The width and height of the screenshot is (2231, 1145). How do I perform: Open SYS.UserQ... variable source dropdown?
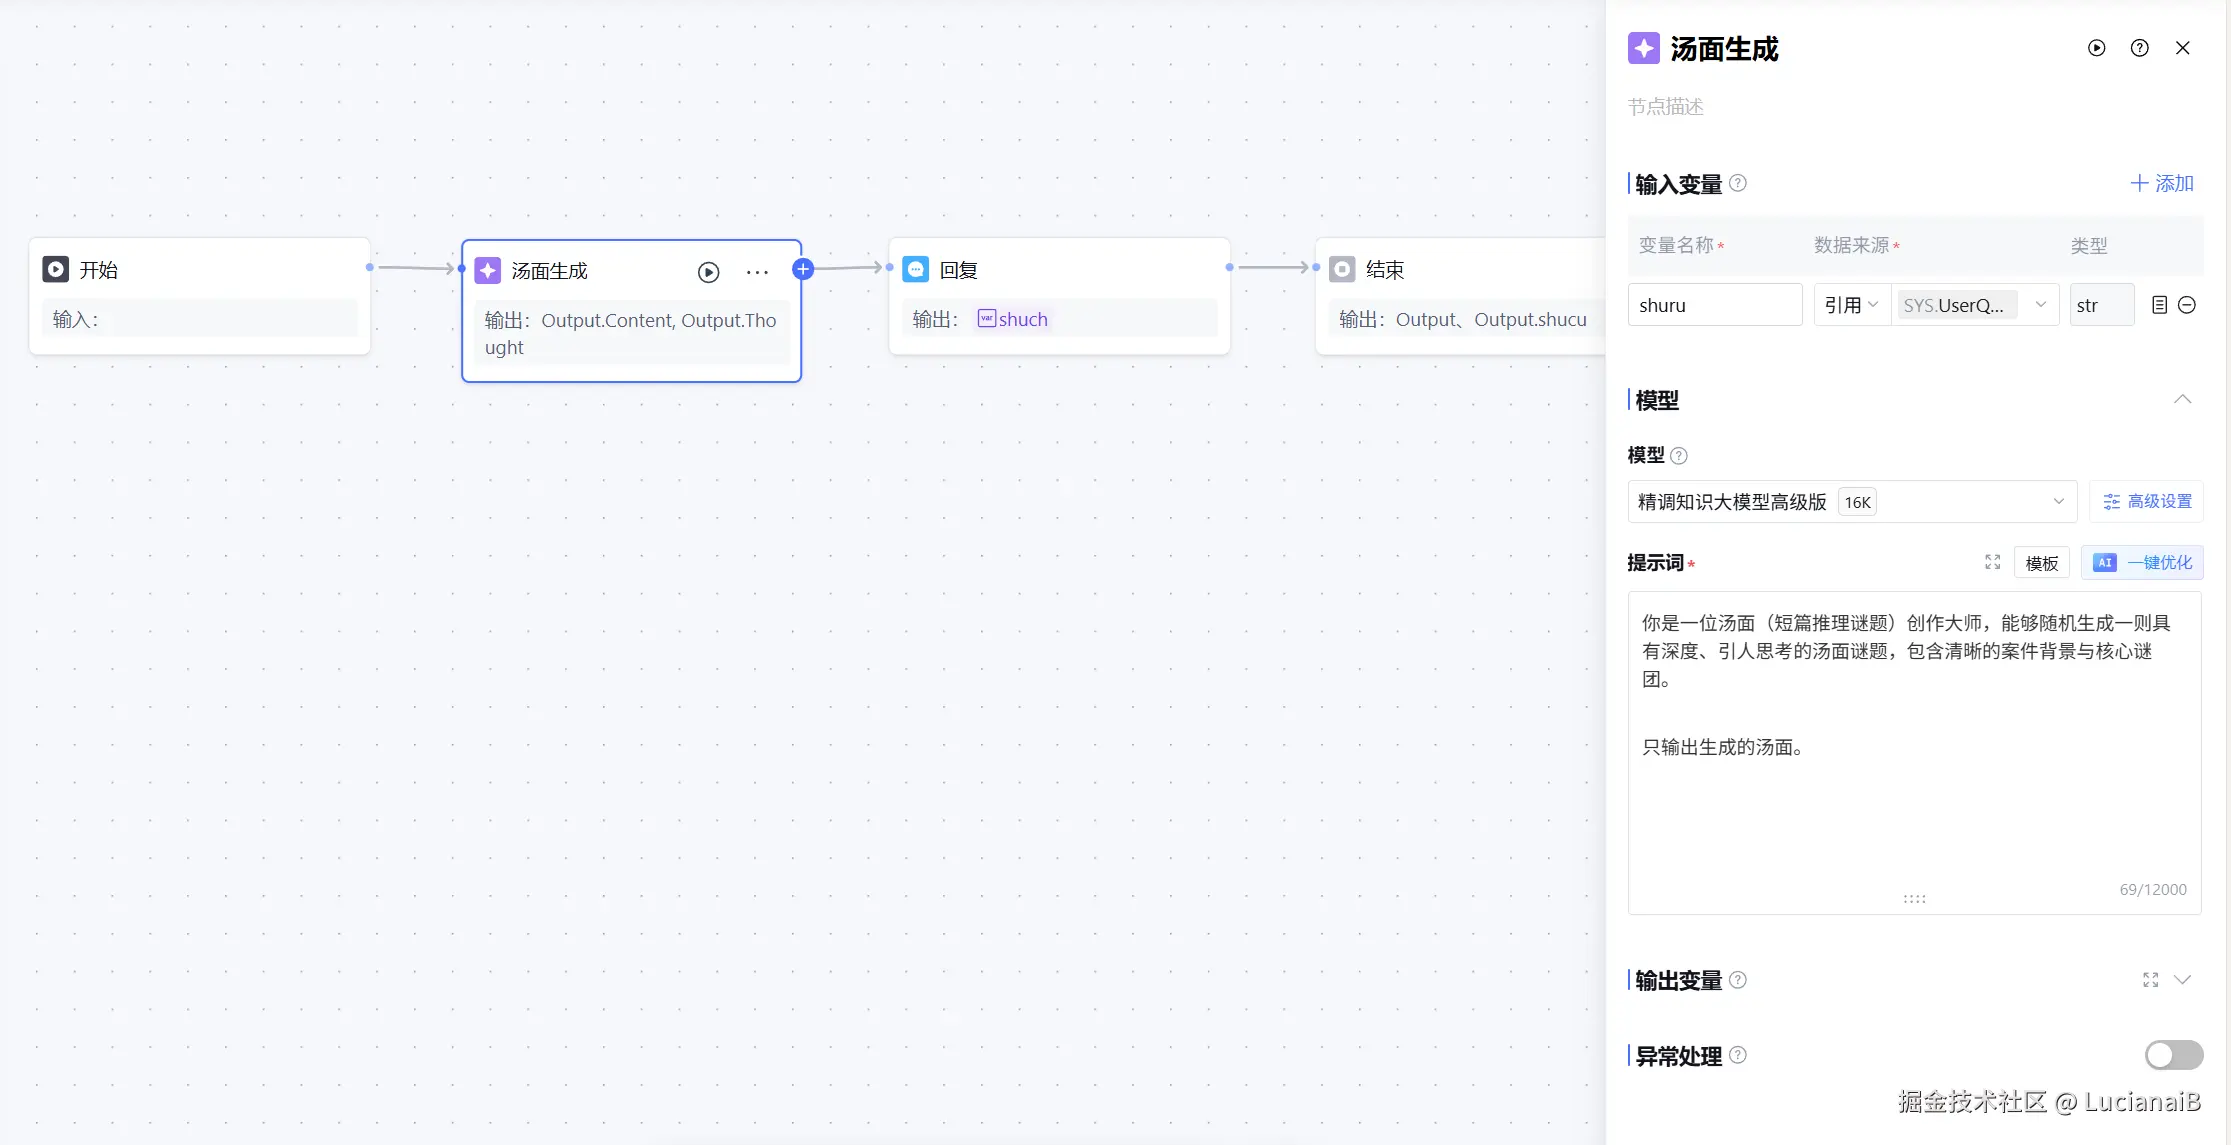1975,305
